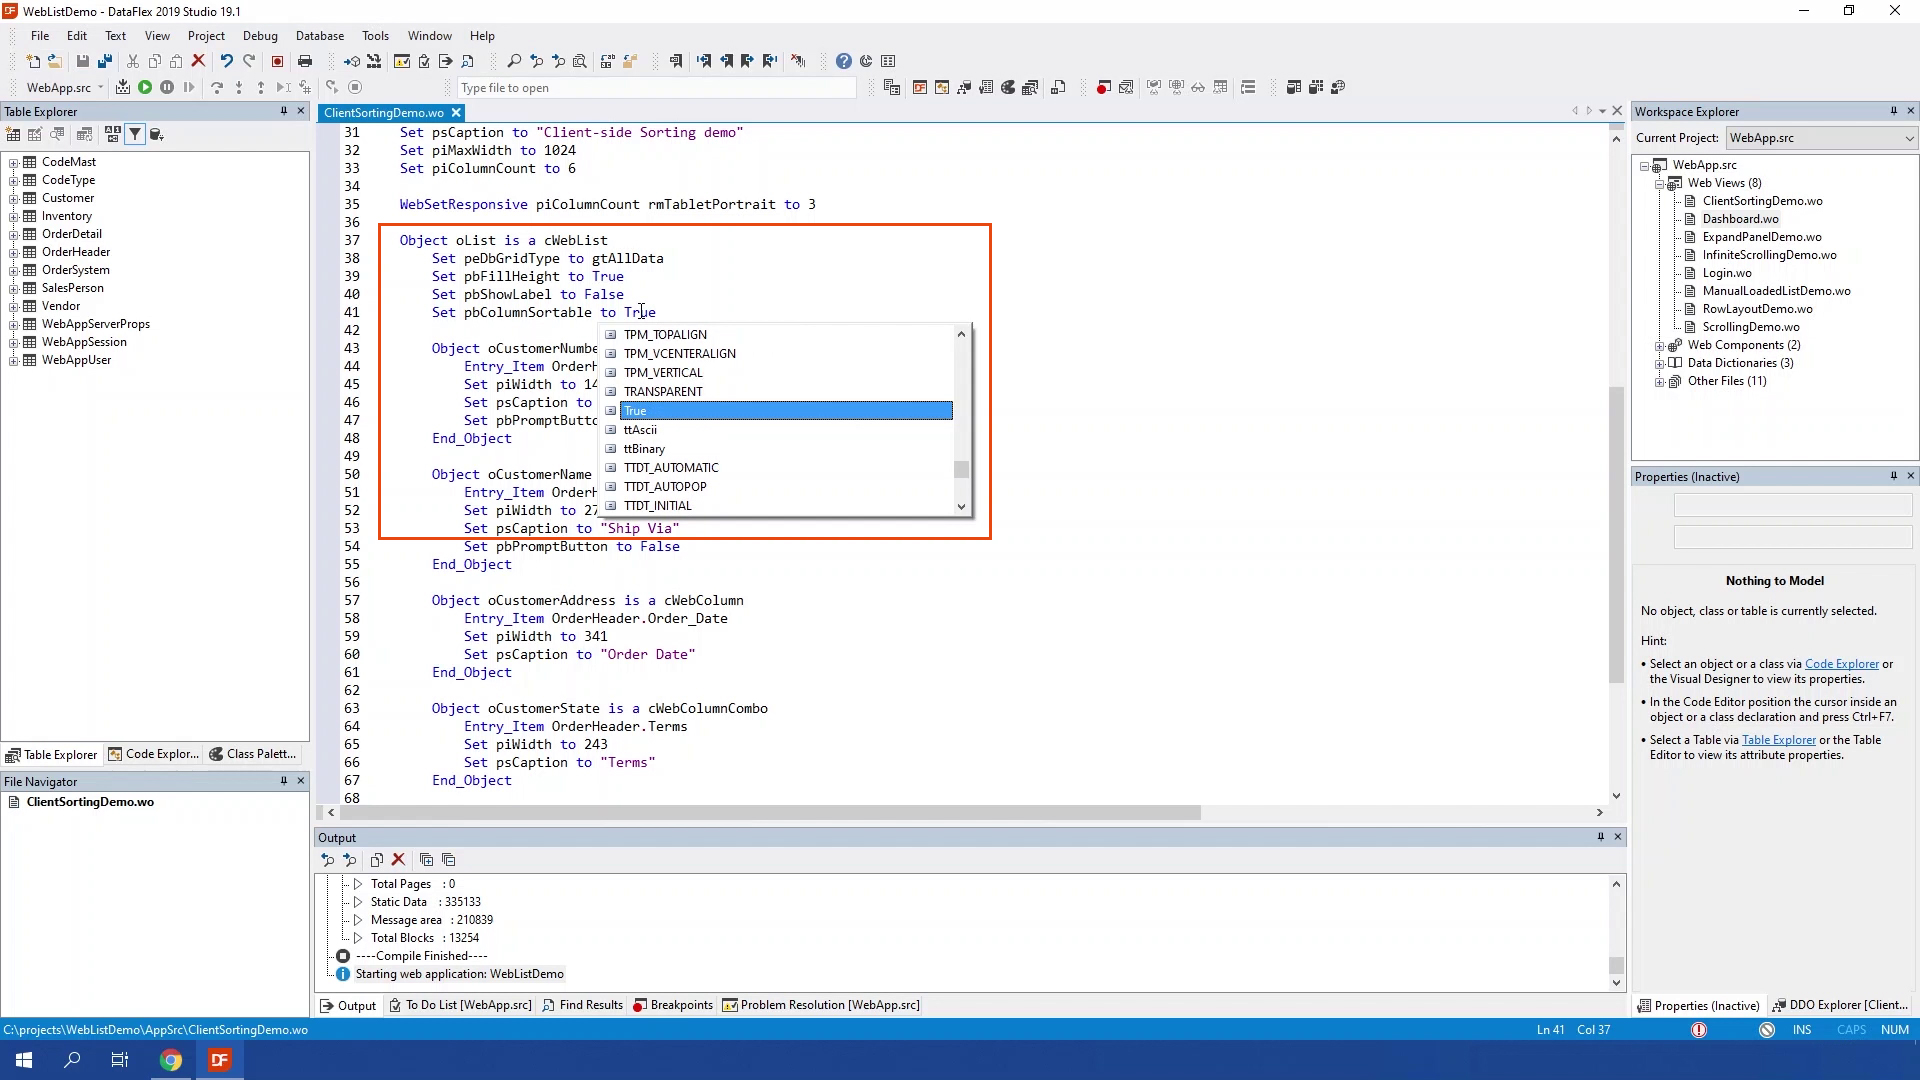Open the Database menu
Viewport: 1920px width, 1080px height.
[x=319, y=36]
